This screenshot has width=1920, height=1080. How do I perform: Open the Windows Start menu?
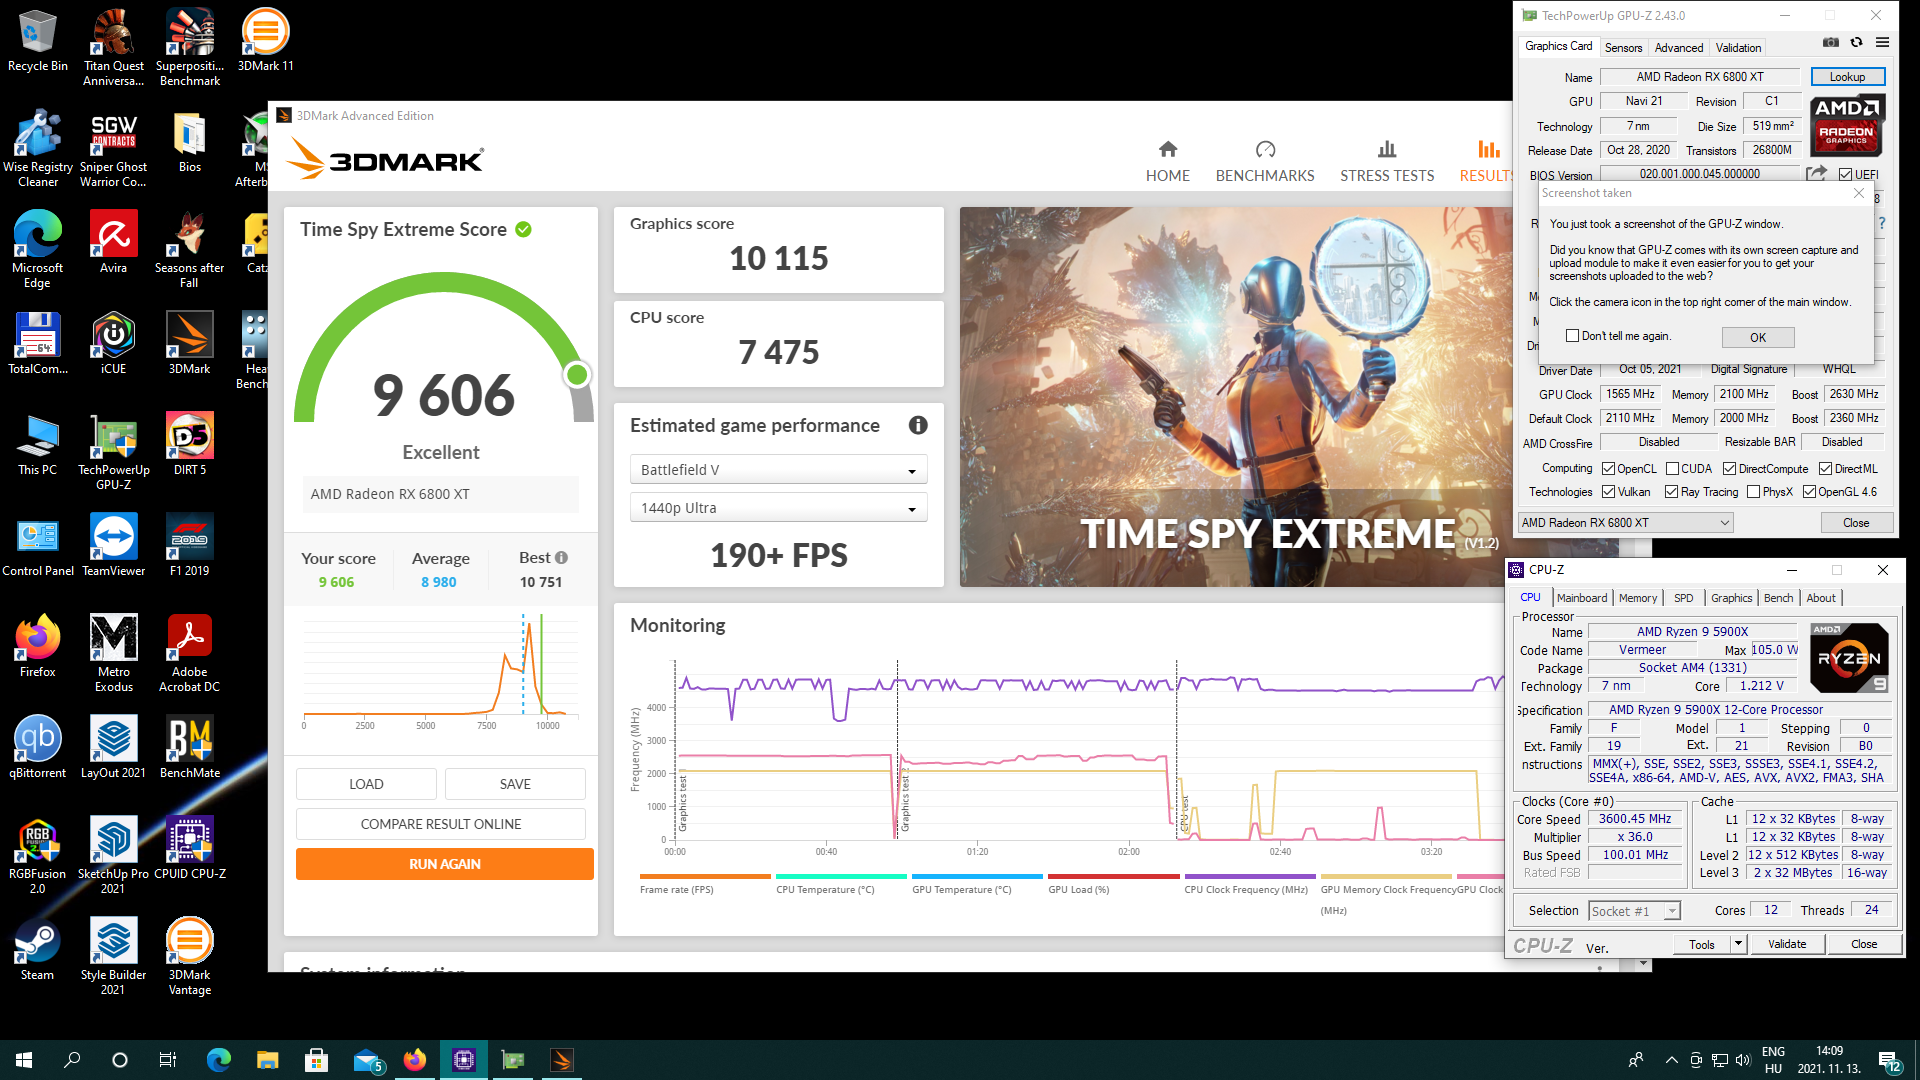click(24, 1059)
